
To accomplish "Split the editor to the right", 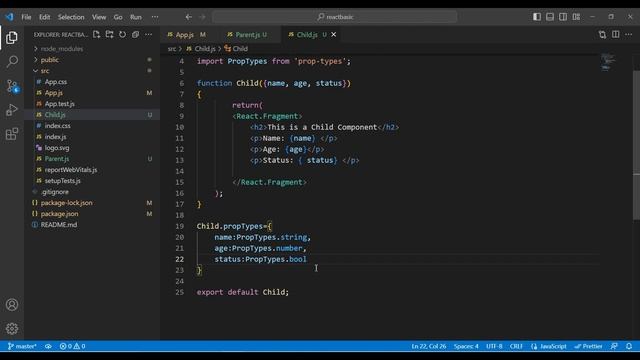I will click(616, 35).
